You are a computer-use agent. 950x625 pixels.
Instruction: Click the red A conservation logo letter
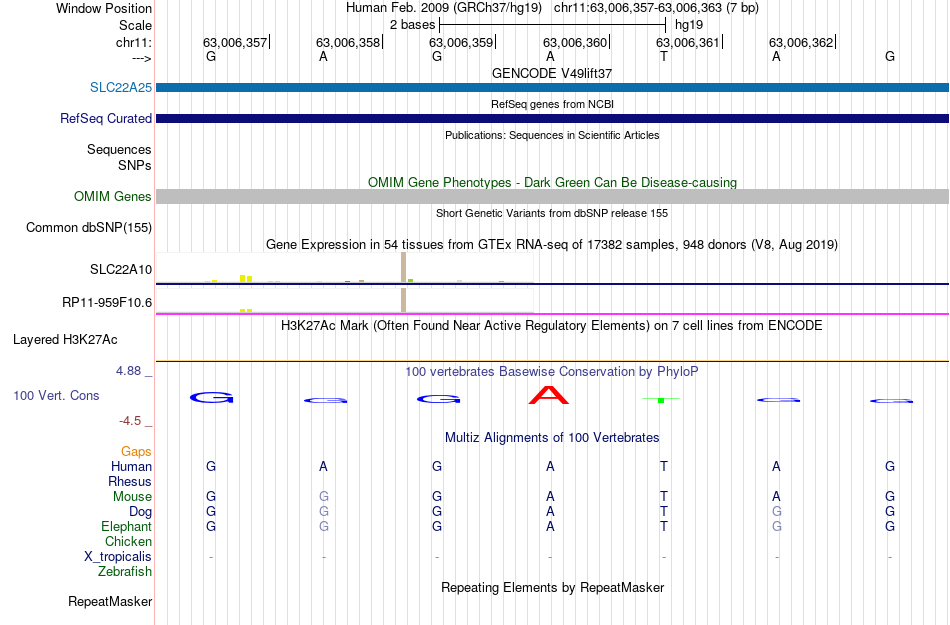tap(549, 395)
